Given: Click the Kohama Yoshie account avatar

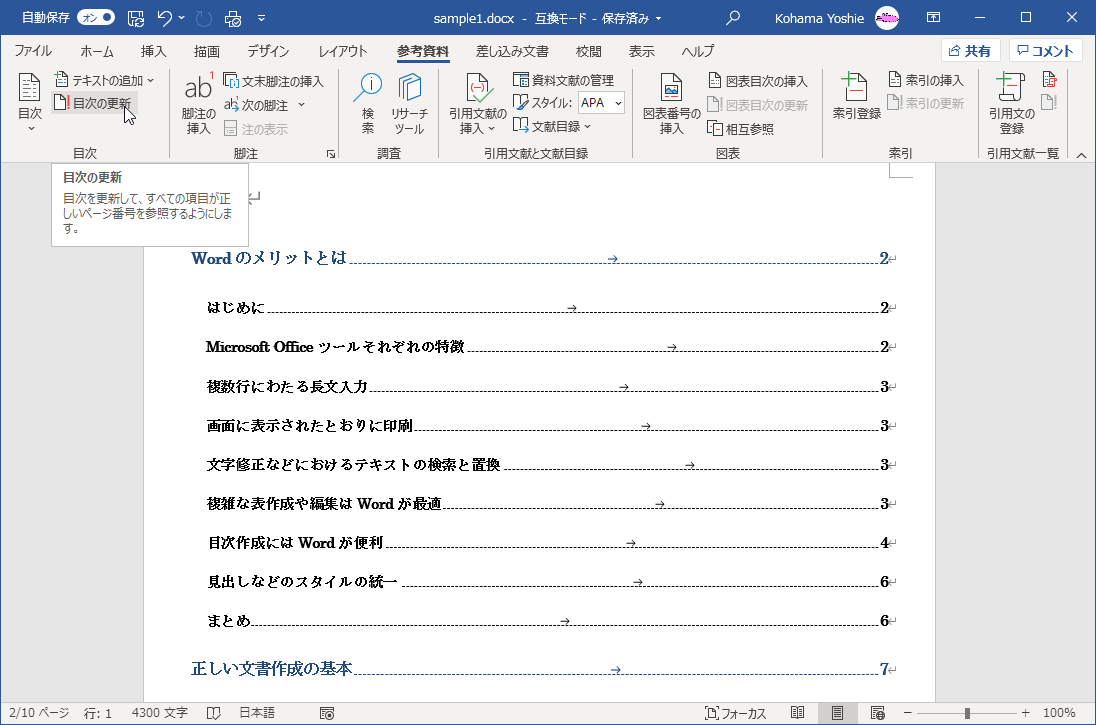Looking at the screenshot, I should [x=887, y=18].
